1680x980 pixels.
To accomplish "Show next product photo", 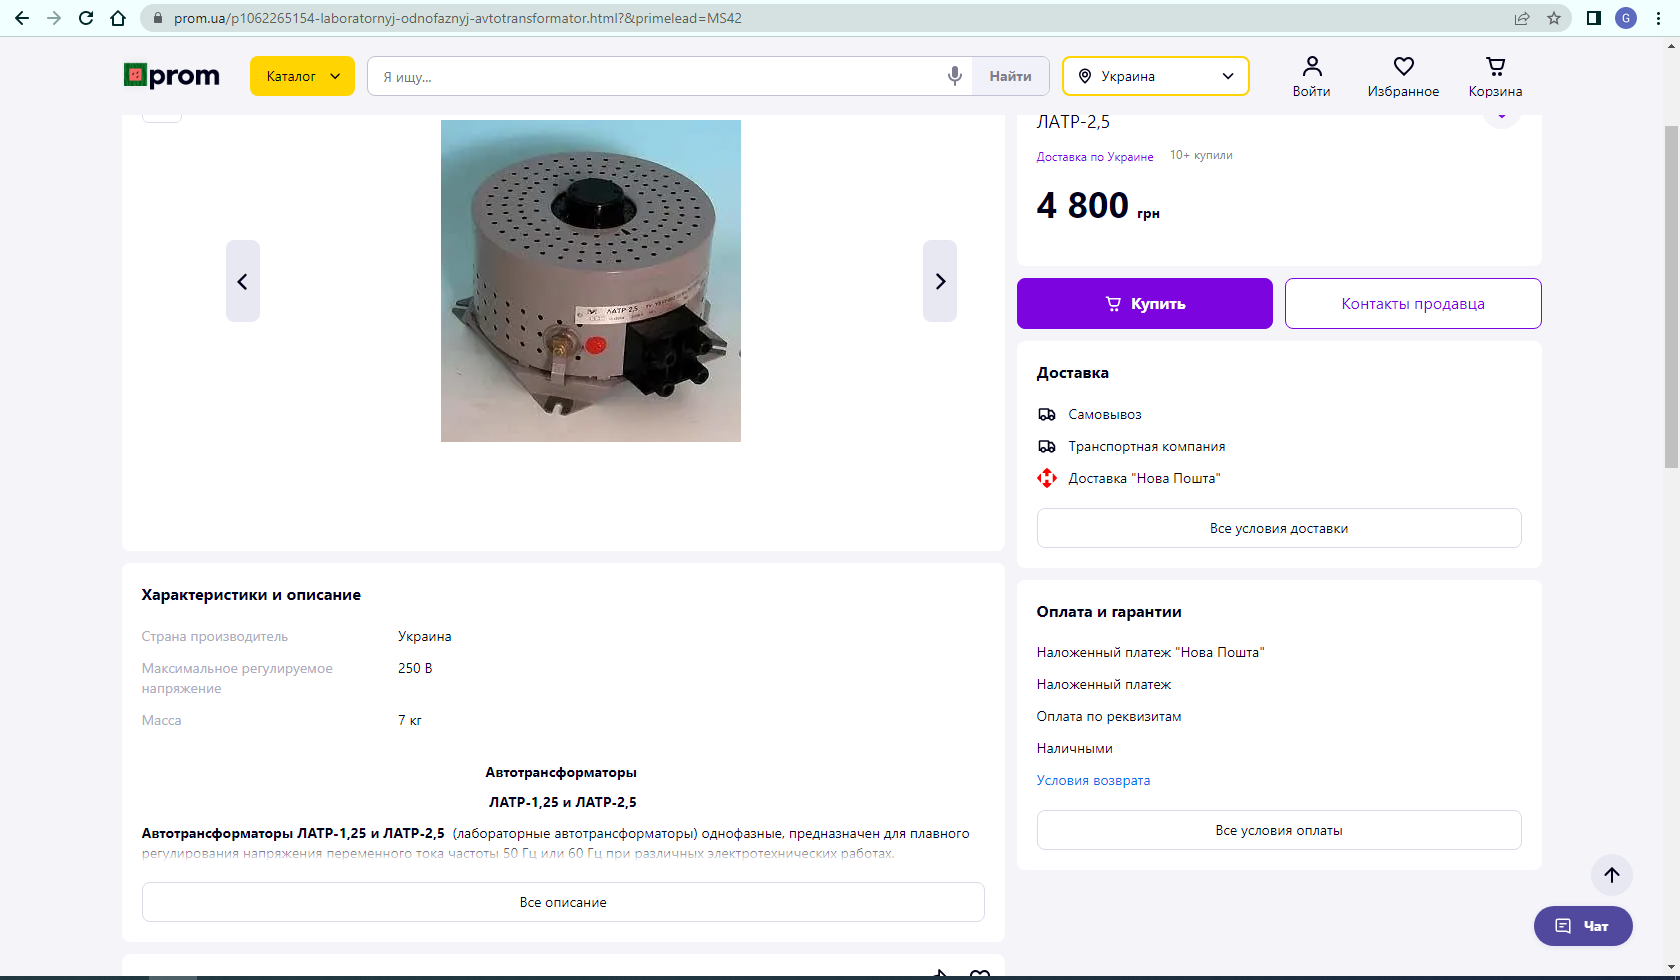I will (940, 281).
